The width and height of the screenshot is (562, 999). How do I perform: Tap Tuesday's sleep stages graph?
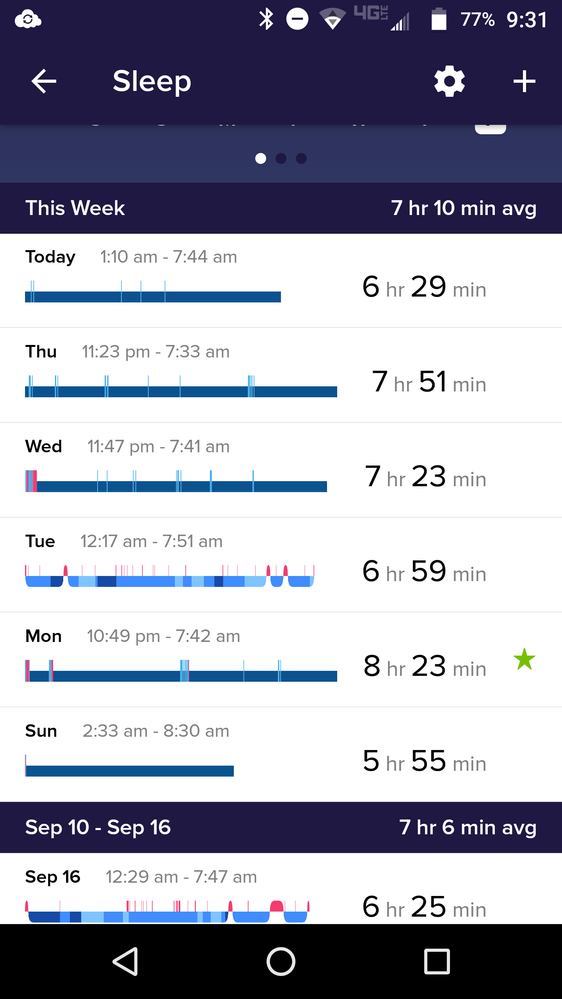tap(170, 576)
